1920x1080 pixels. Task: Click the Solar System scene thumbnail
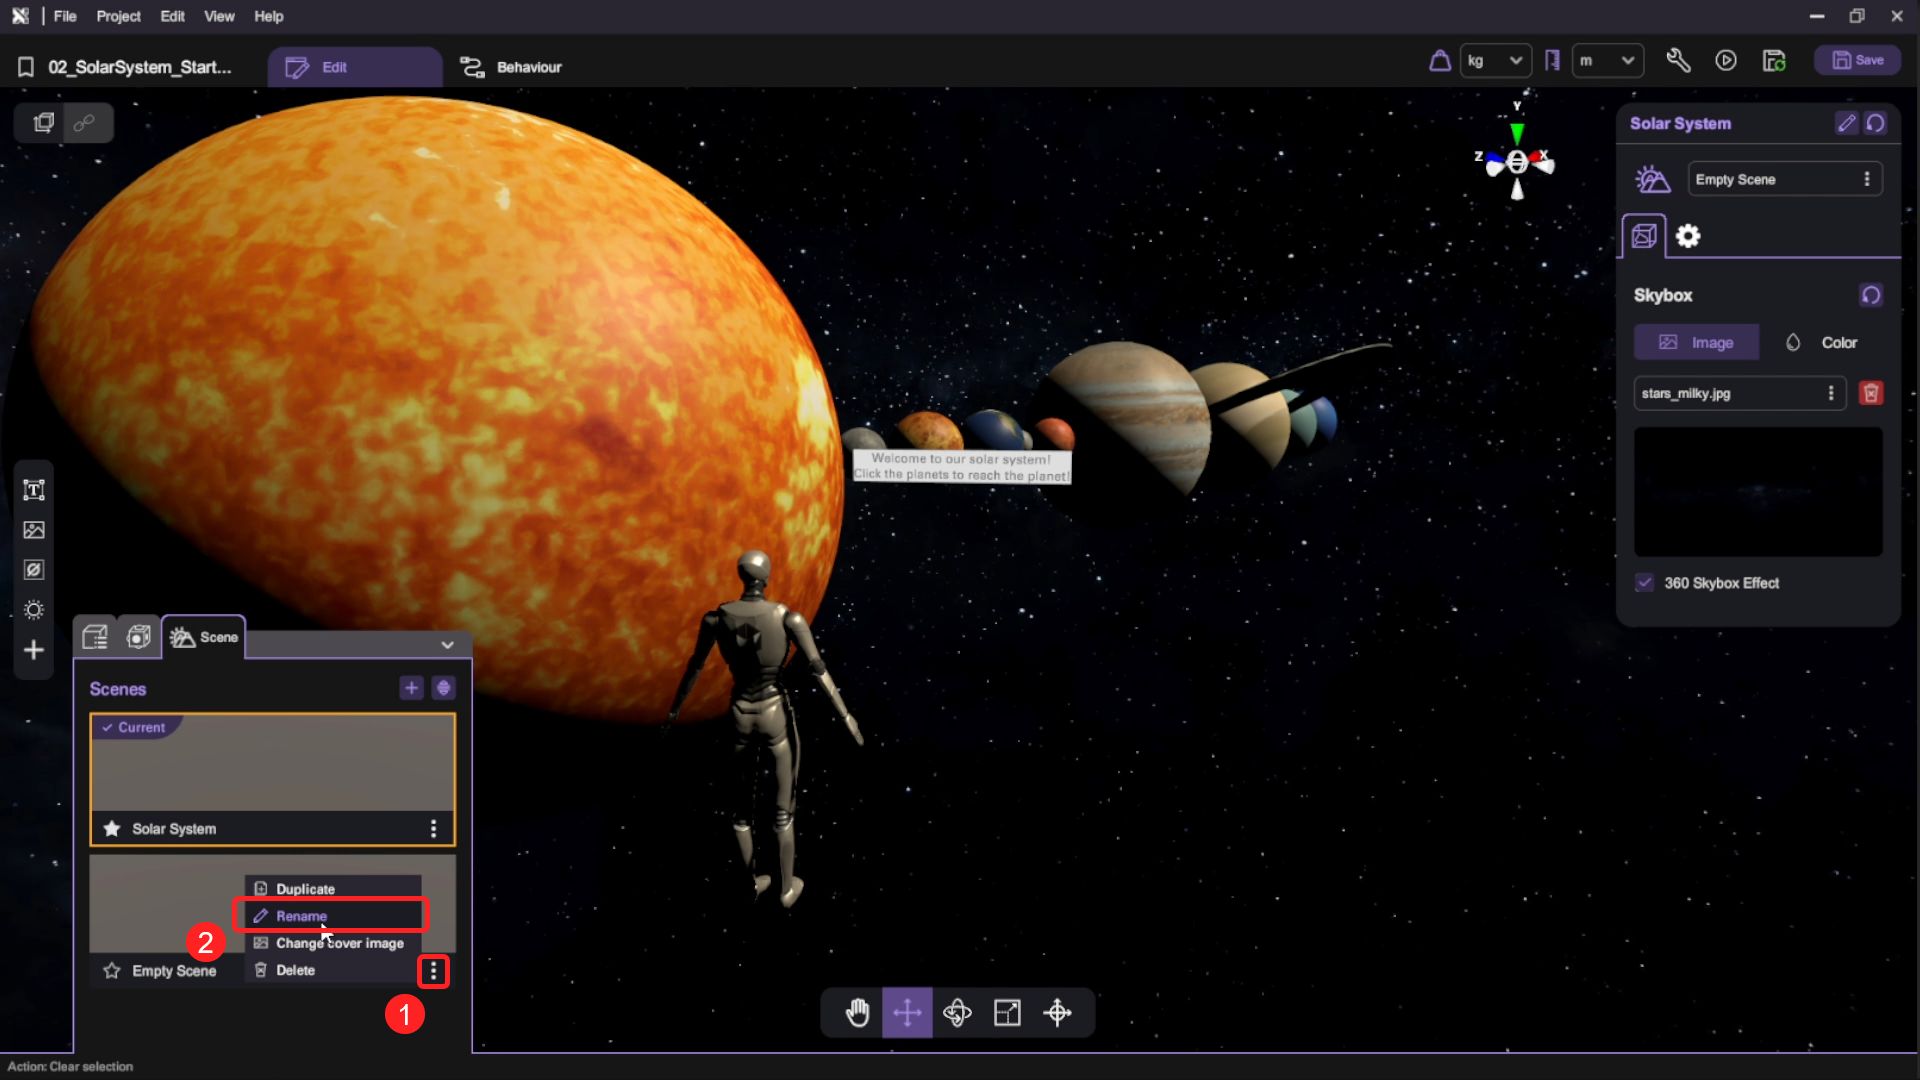[272, 765]
